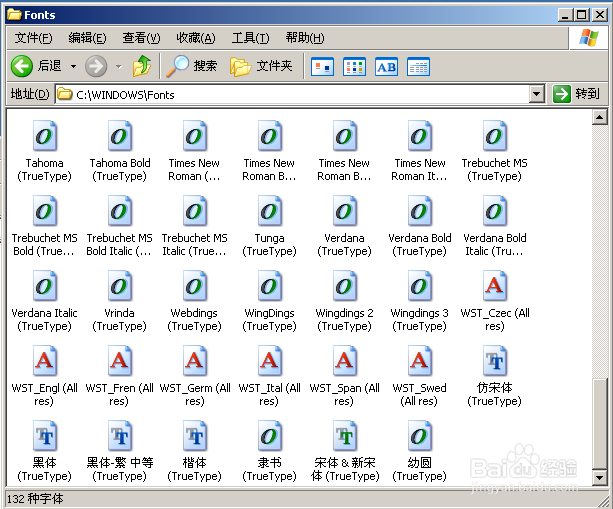Close the Fonts window

(599, 15)
